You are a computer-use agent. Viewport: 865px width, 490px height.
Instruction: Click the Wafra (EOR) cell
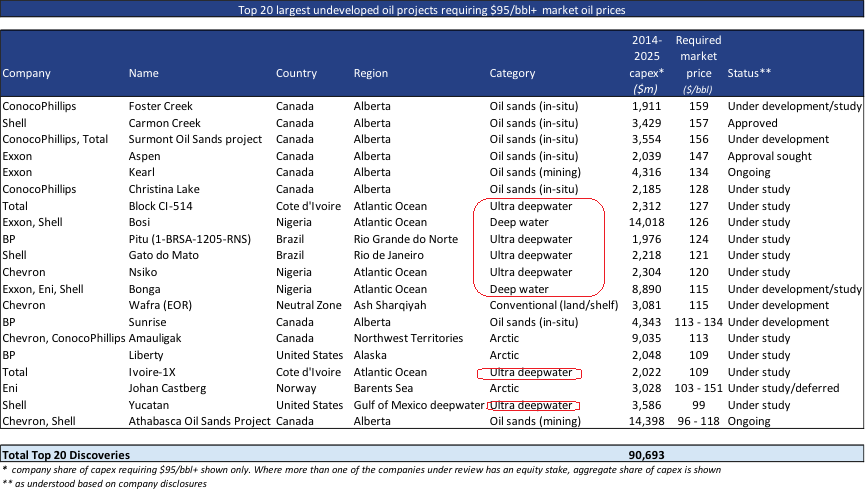(160, 305)
